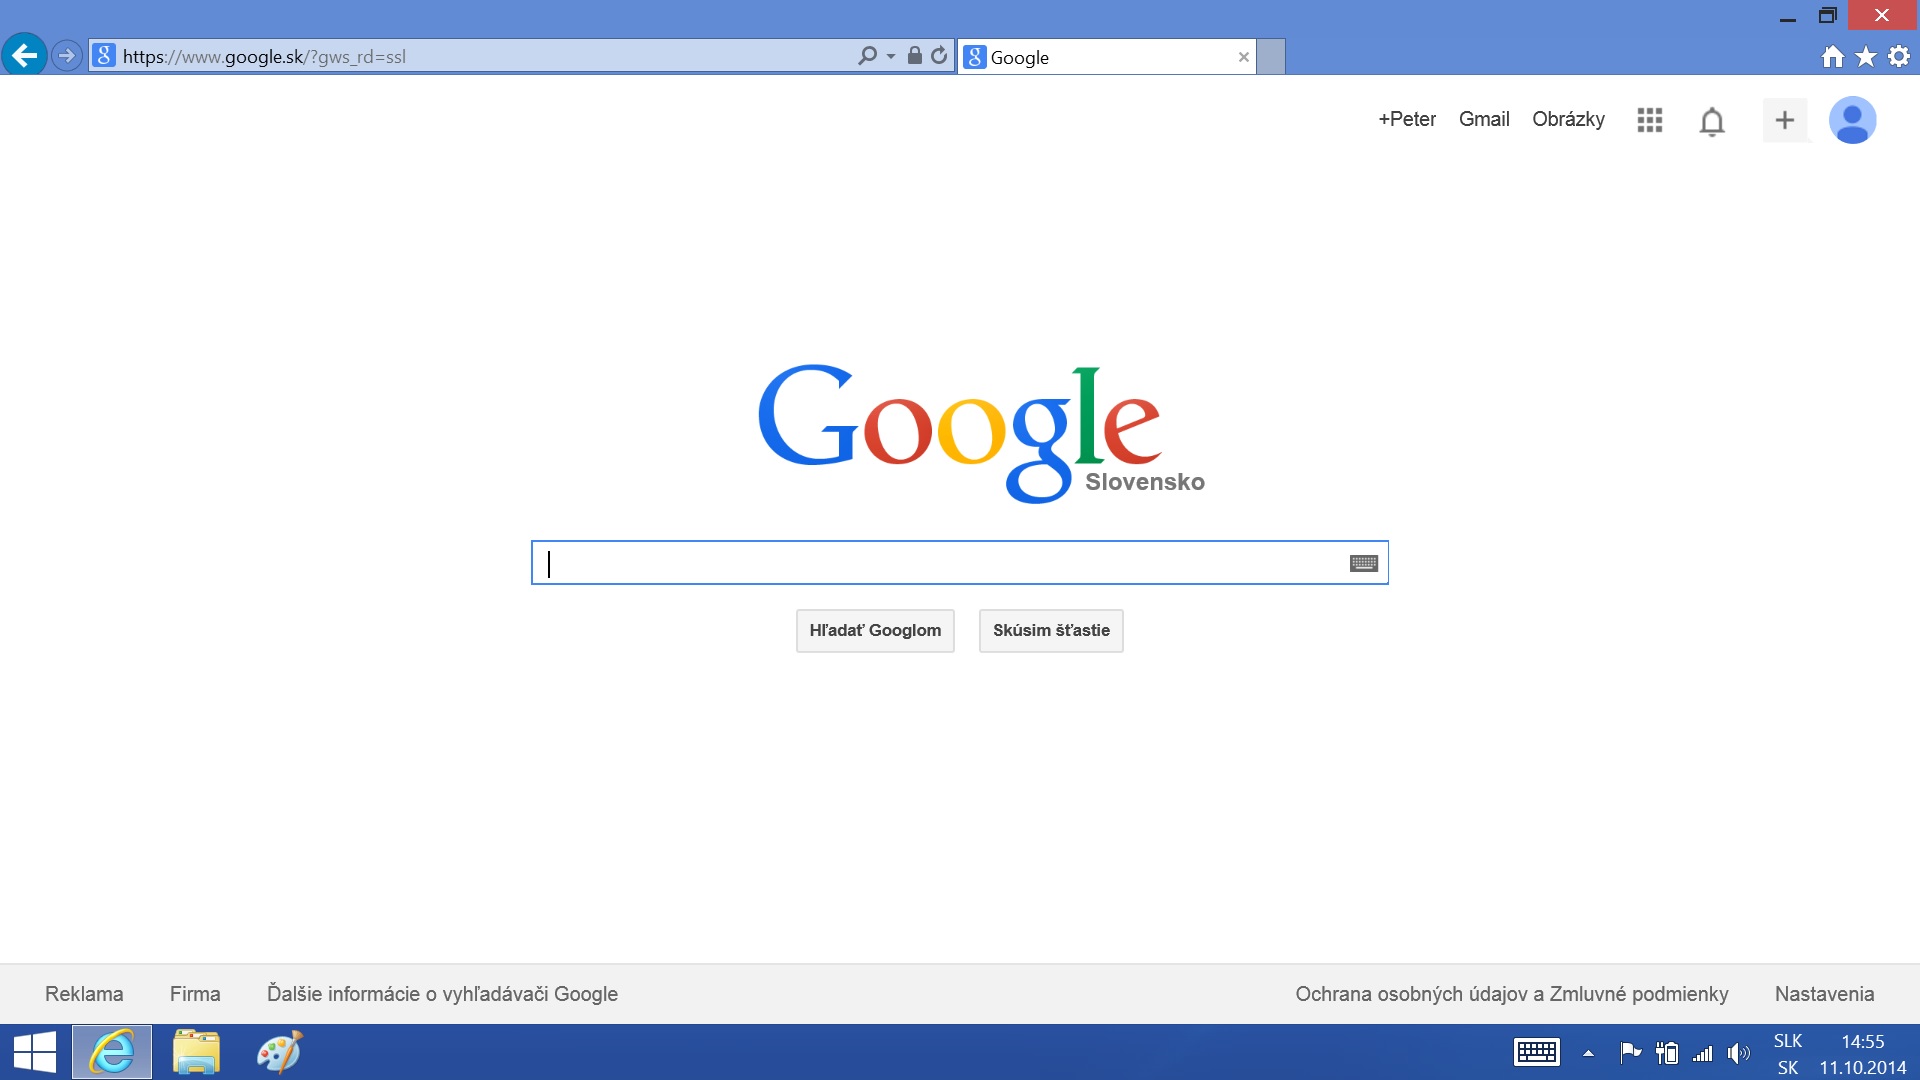Click the search magnifier in address bar
The height and width of the screenshot is (1080, 1920).
tap(867, 56)
